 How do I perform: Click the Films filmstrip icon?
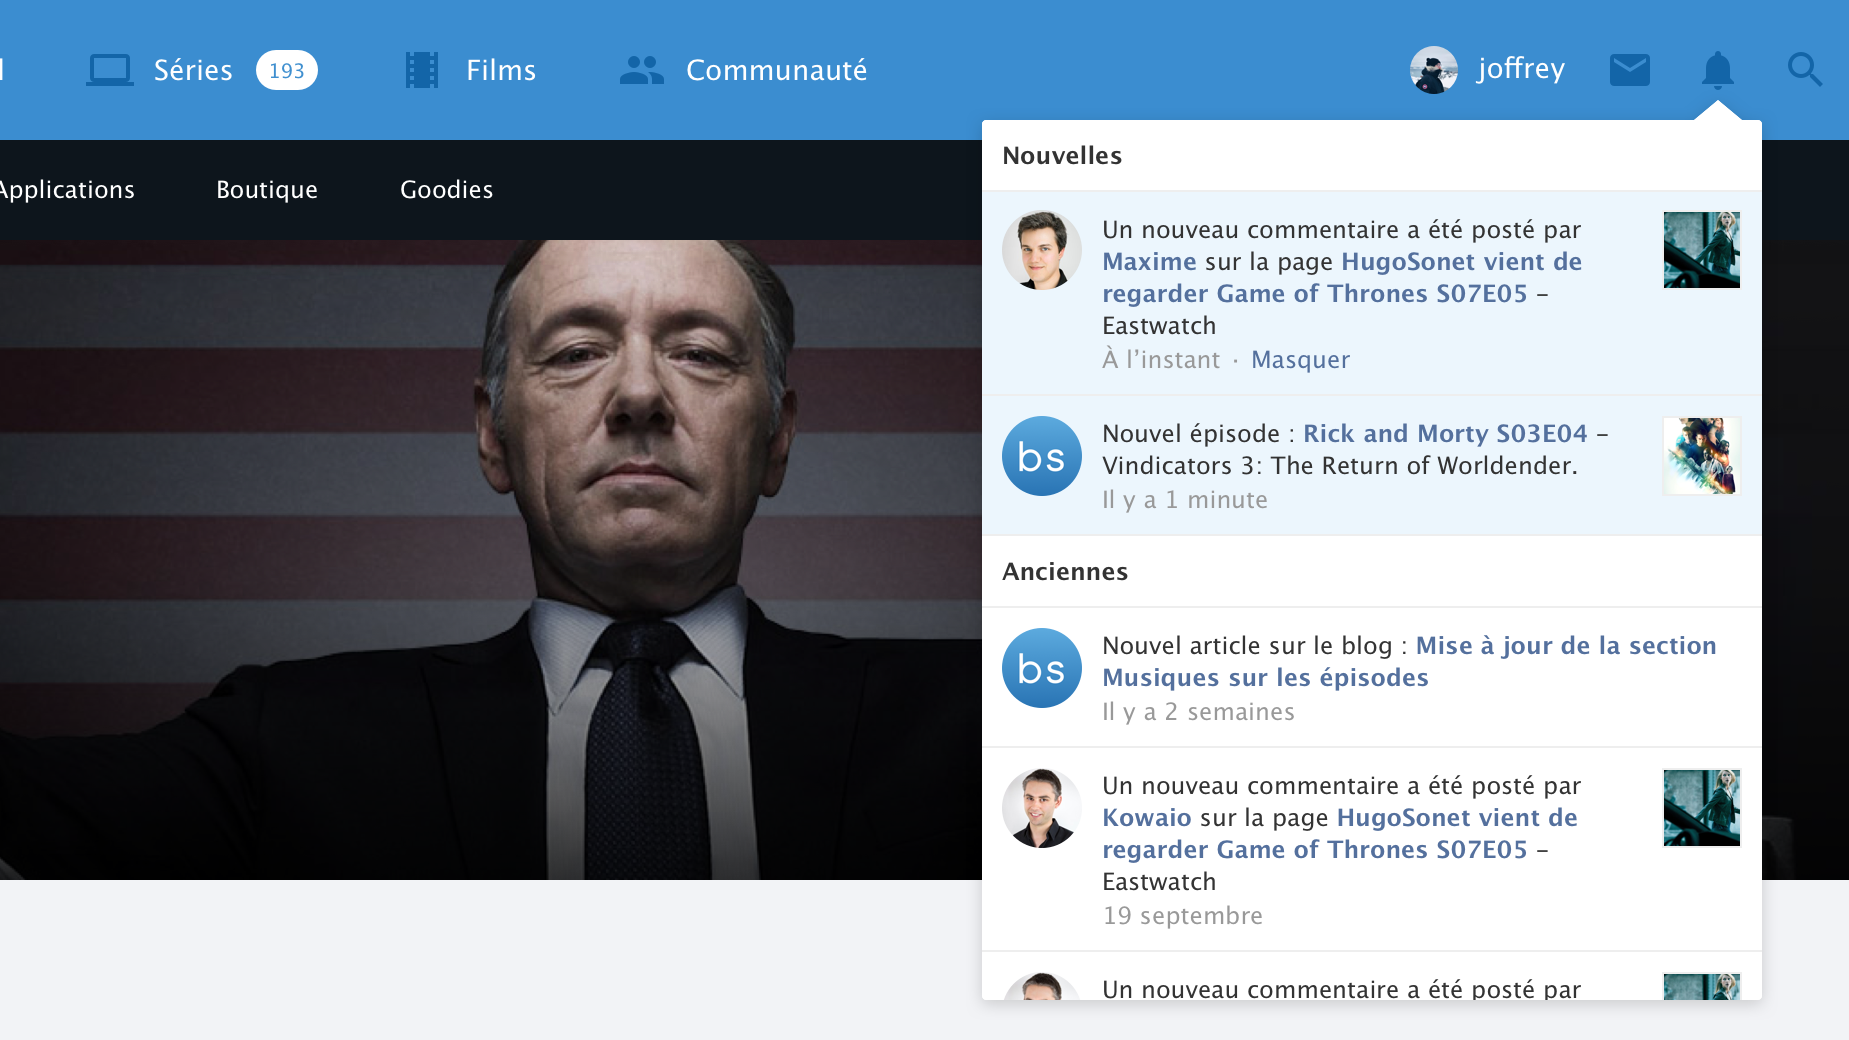coord(422,70)
